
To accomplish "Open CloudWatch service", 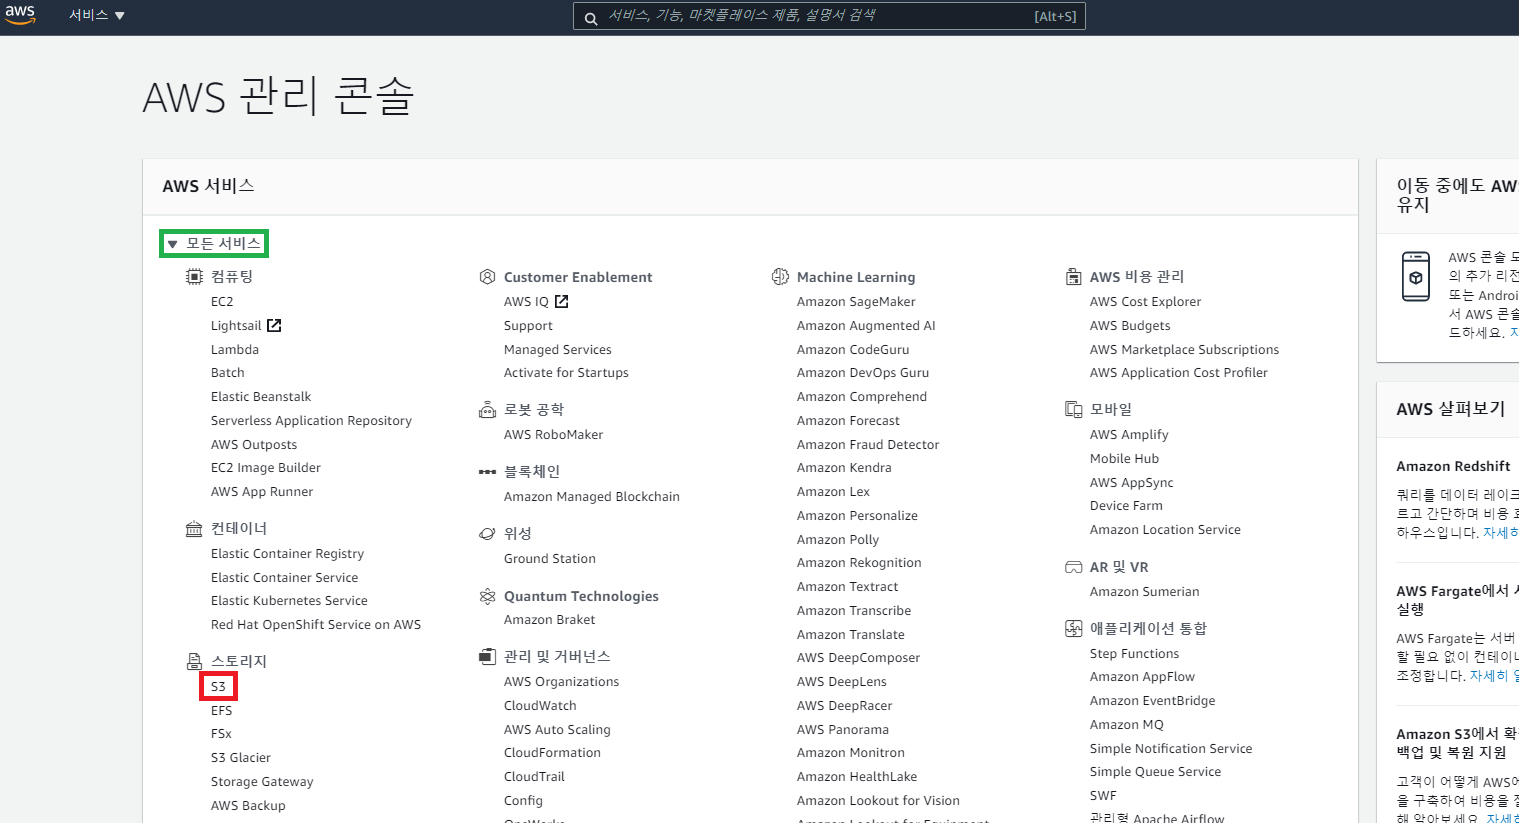I will [540, 705].
